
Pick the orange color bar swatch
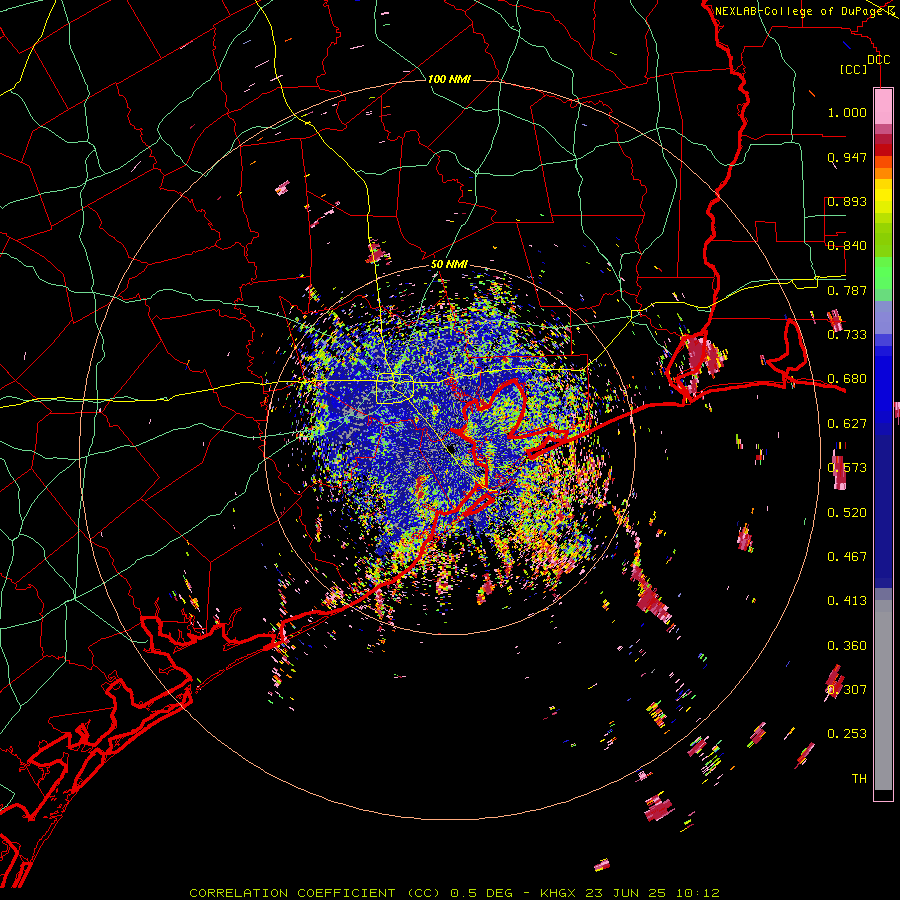click(x=883, y=173)
